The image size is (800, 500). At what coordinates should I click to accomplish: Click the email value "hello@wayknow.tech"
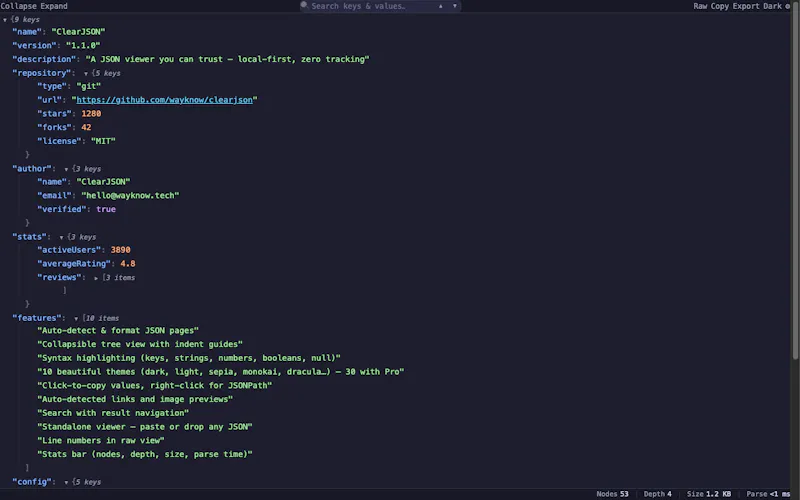(x=130, y=195)
